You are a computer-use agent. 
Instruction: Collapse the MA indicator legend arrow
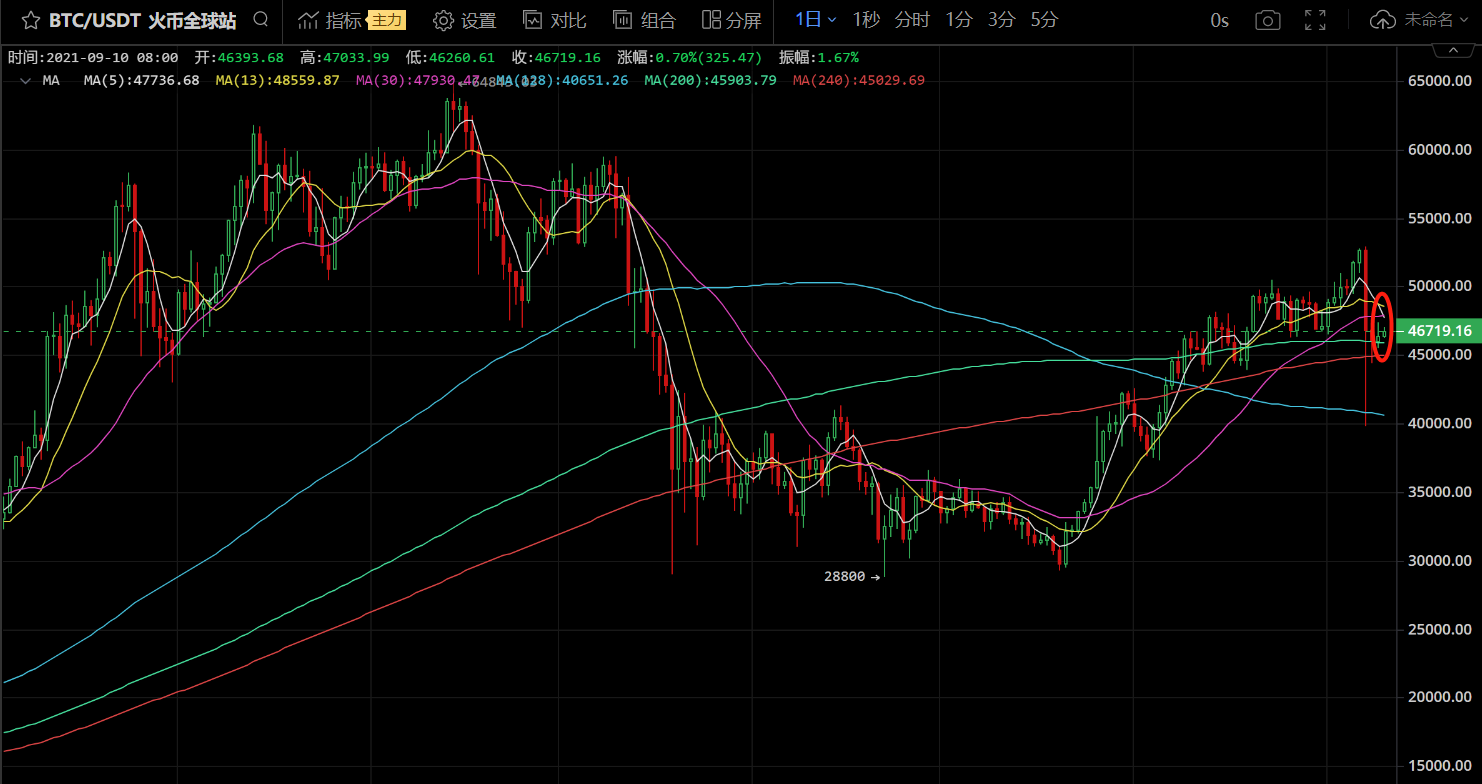coord(24,80)
